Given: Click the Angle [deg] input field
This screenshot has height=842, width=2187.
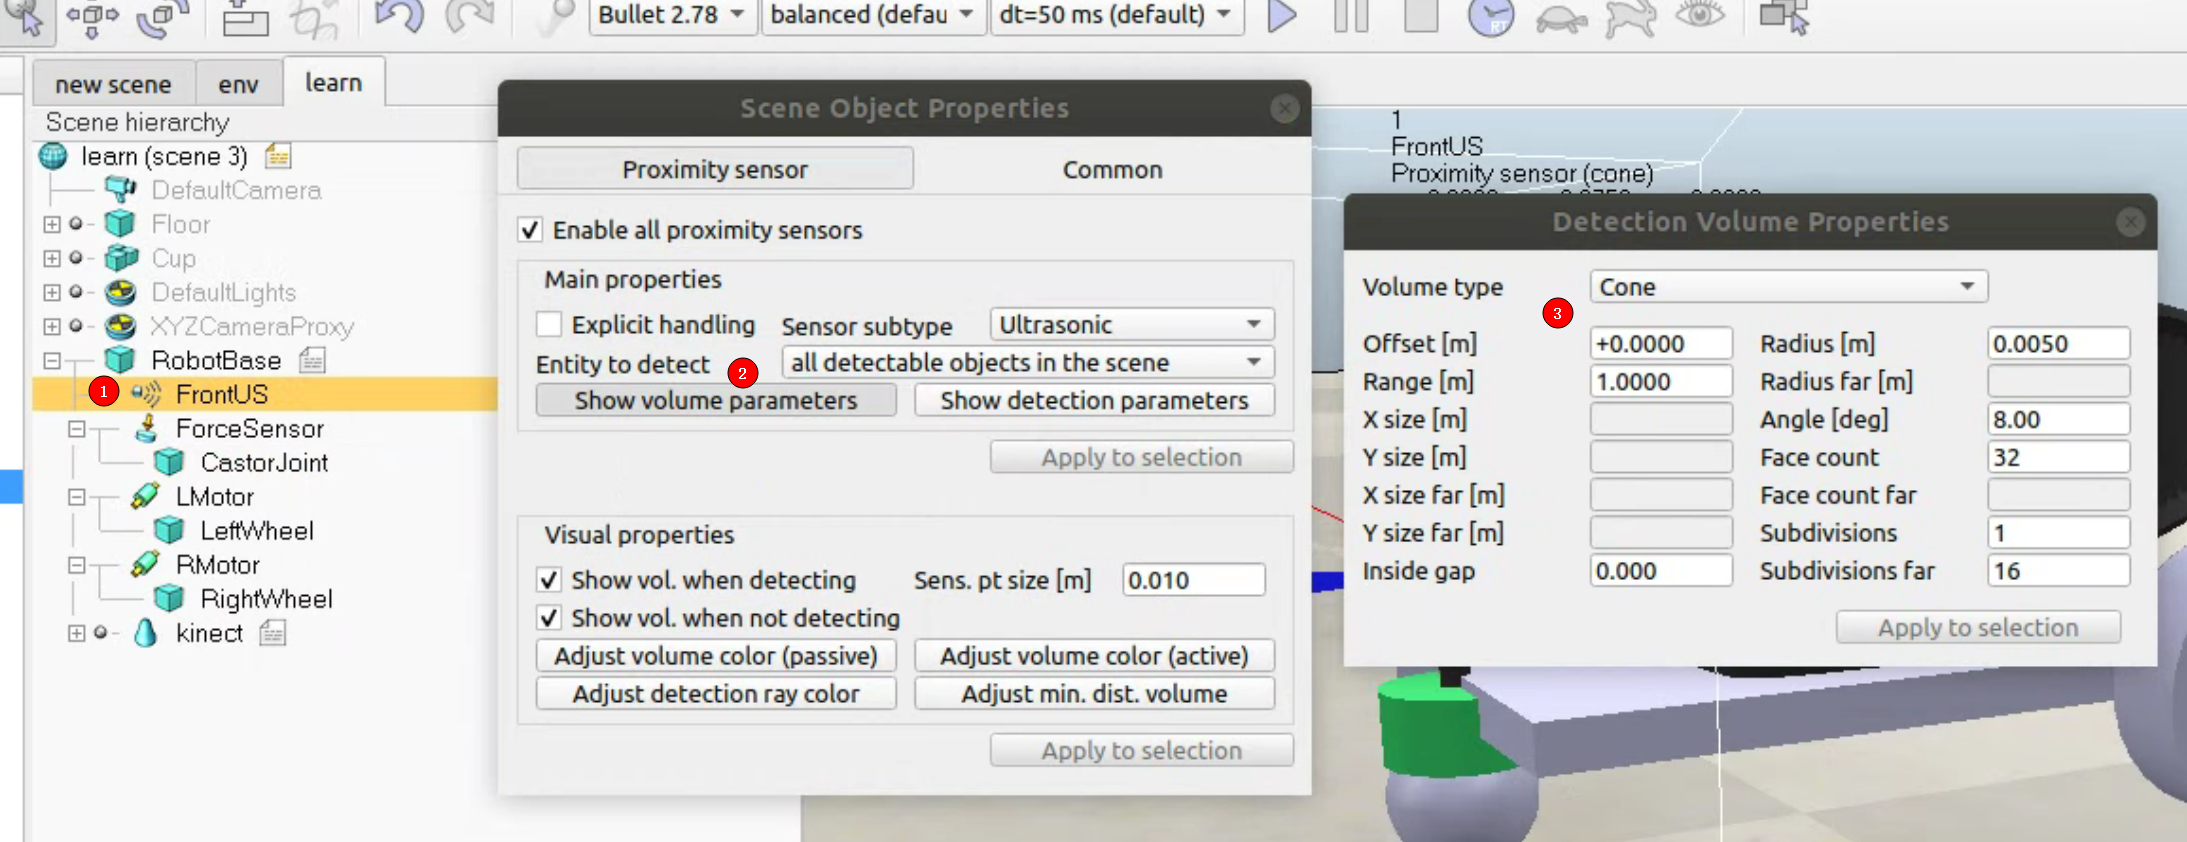Looking at the screenshot, I should pos(2058,419).
